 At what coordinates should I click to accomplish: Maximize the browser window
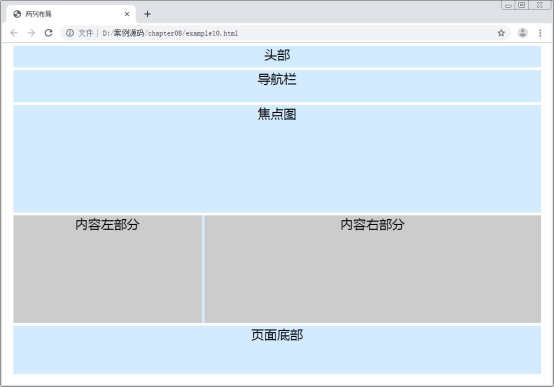point(521,5)
